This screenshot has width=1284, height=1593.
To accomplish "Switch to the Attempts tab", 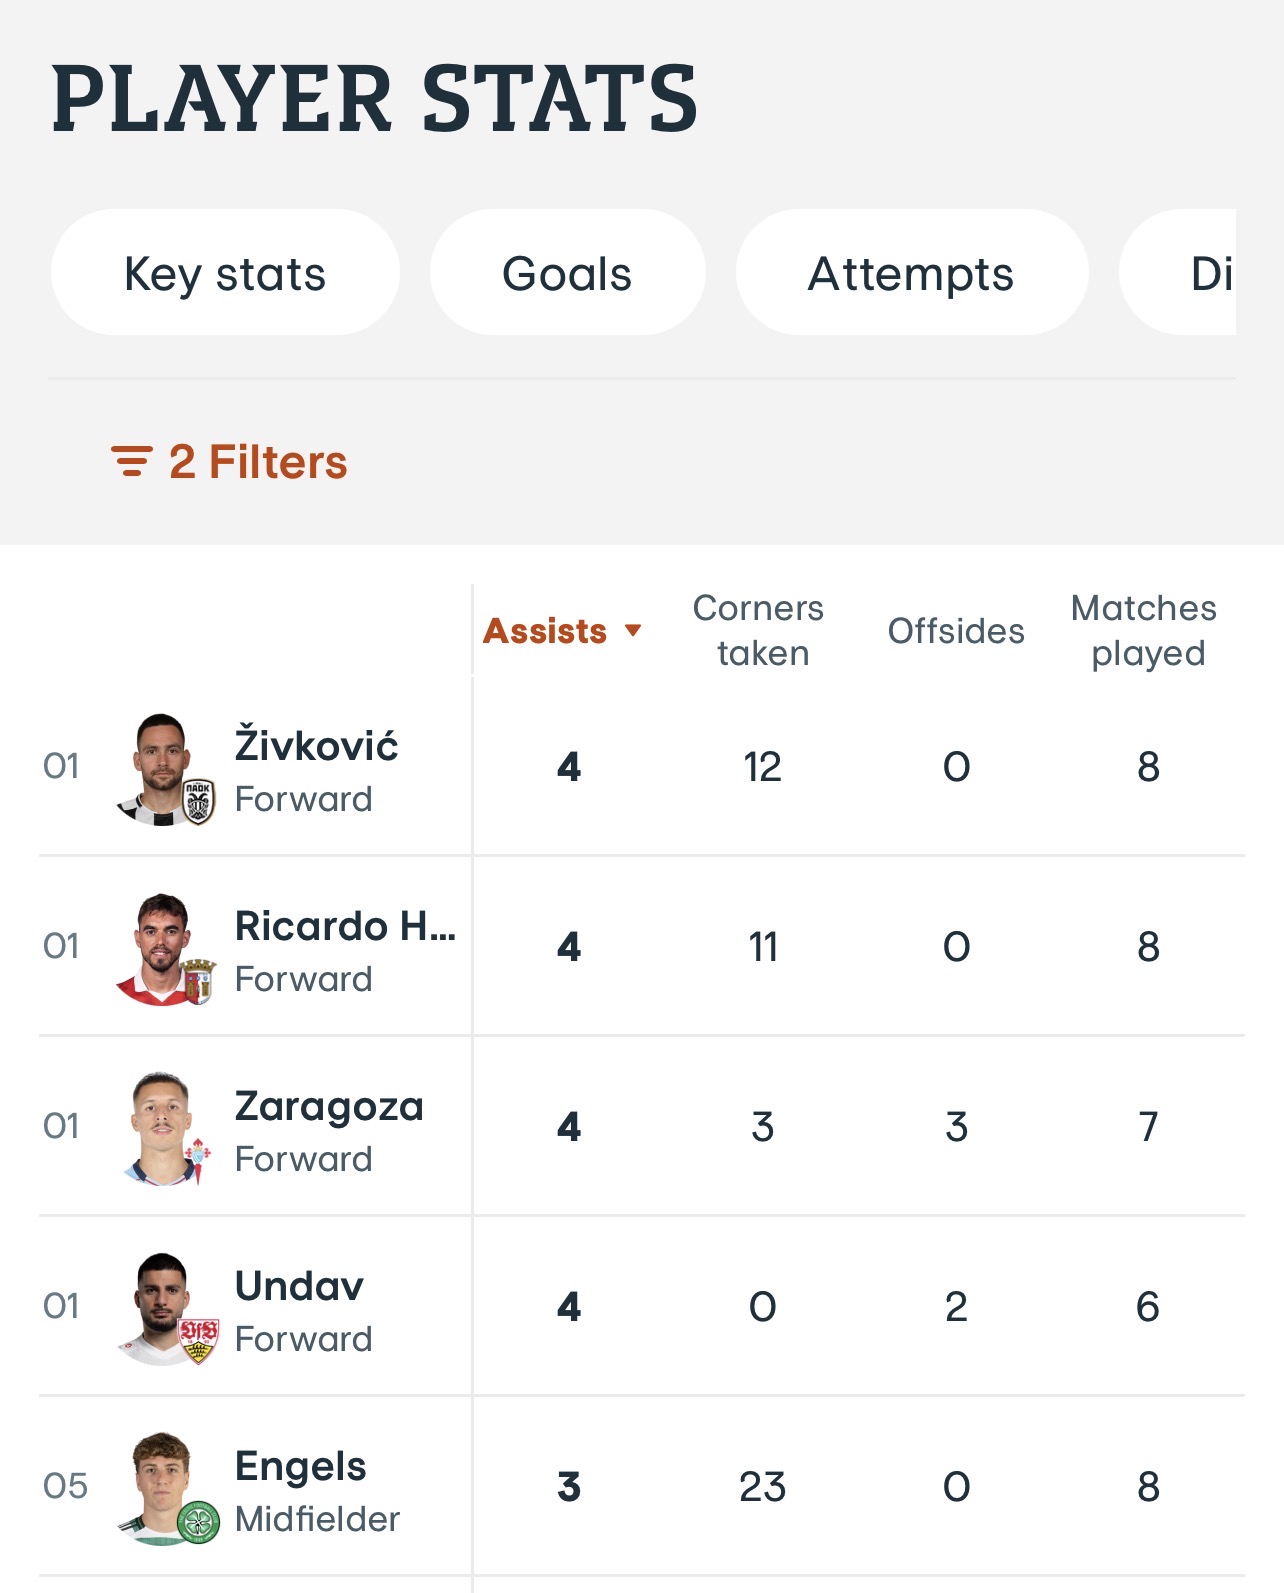I will coord(911,272).
